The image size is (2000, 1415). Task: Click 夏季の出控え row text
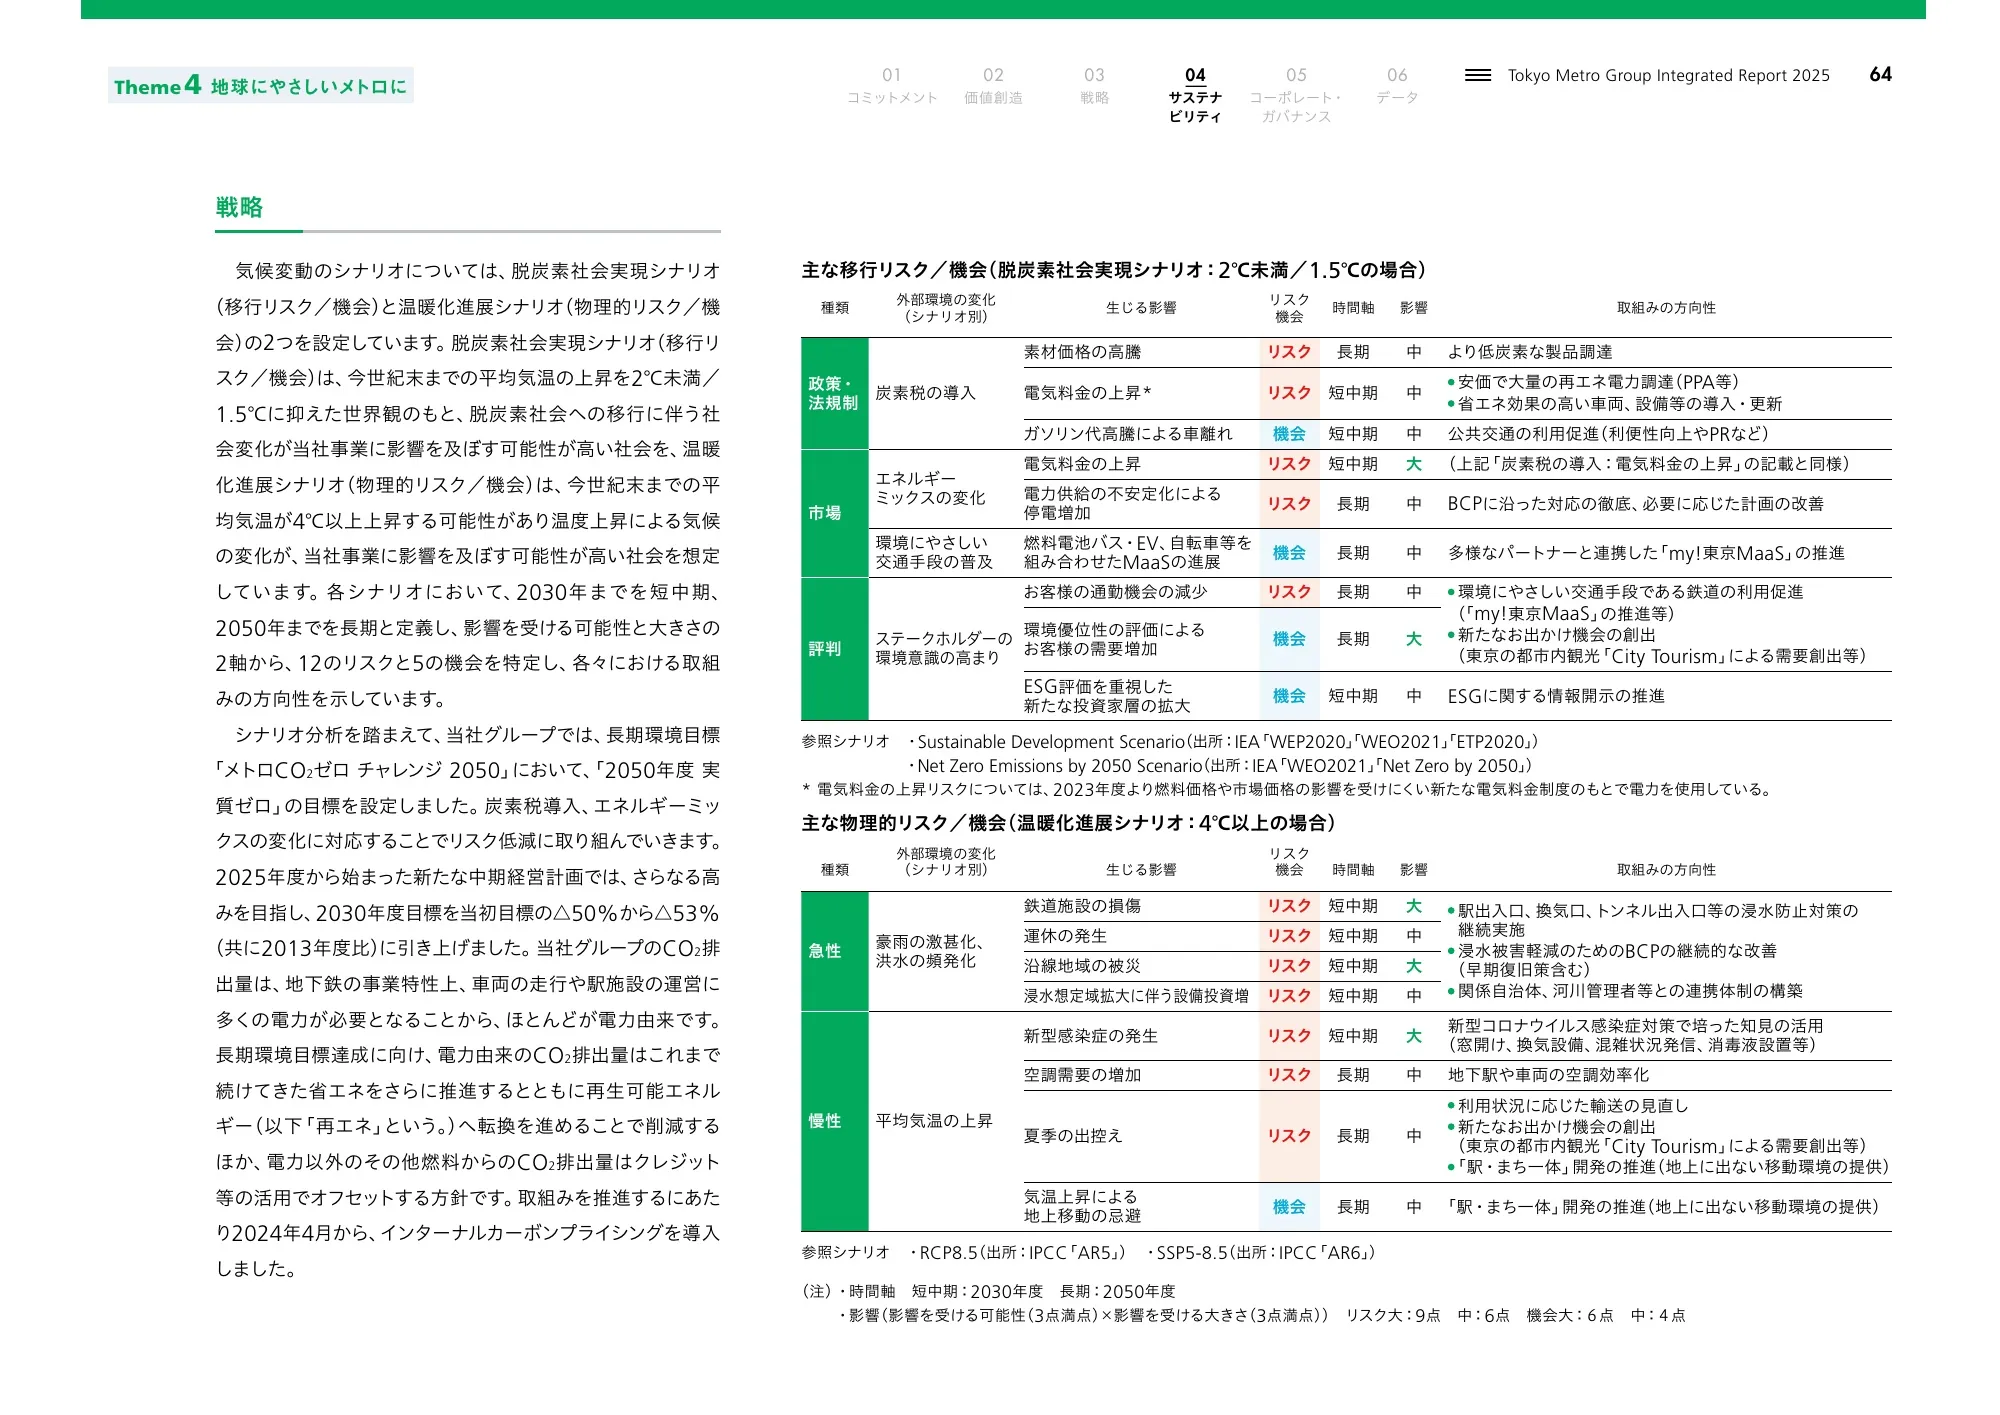(1073, 1136)
